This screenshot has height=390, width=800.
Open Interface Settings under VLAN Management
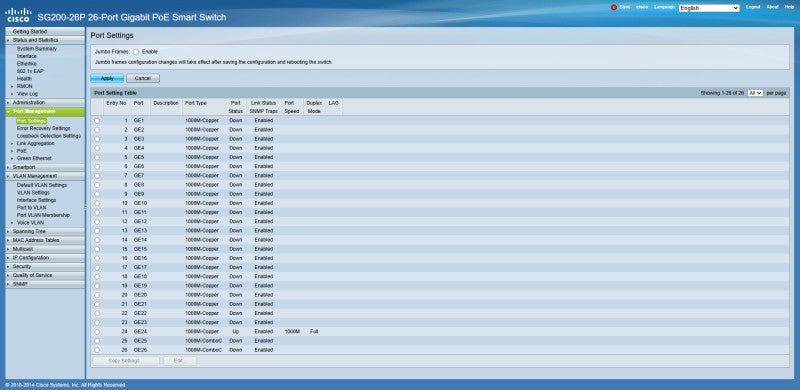36,200
